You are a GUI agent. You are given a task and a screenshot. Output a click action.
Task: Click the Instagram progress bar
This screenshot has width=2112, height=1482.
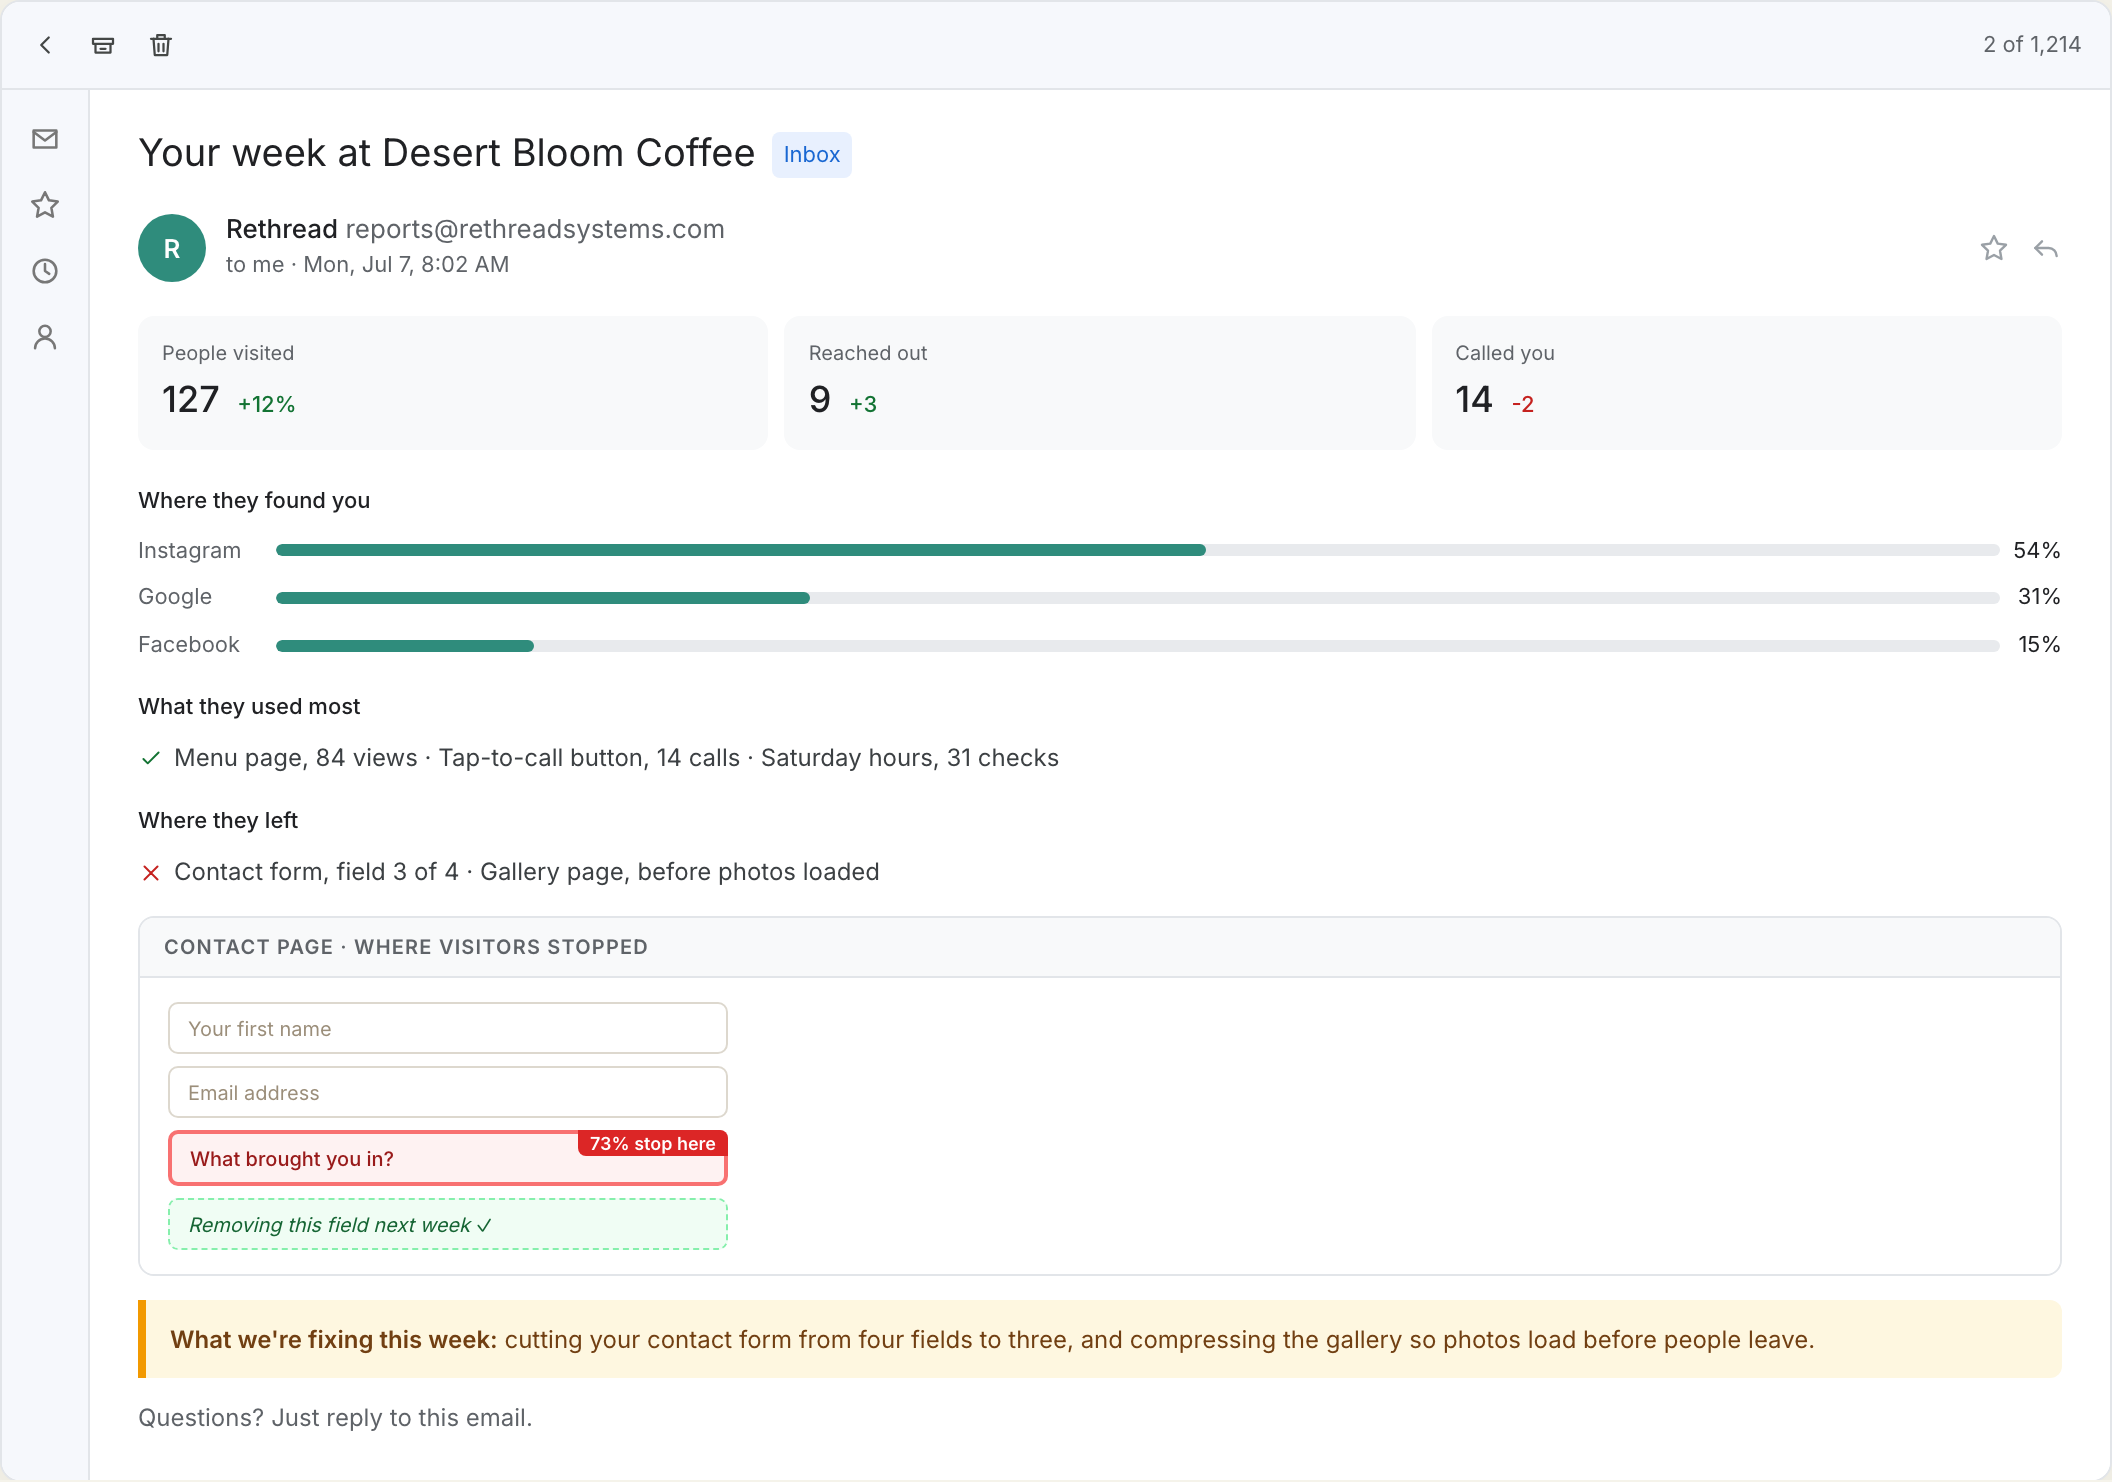1137,550
